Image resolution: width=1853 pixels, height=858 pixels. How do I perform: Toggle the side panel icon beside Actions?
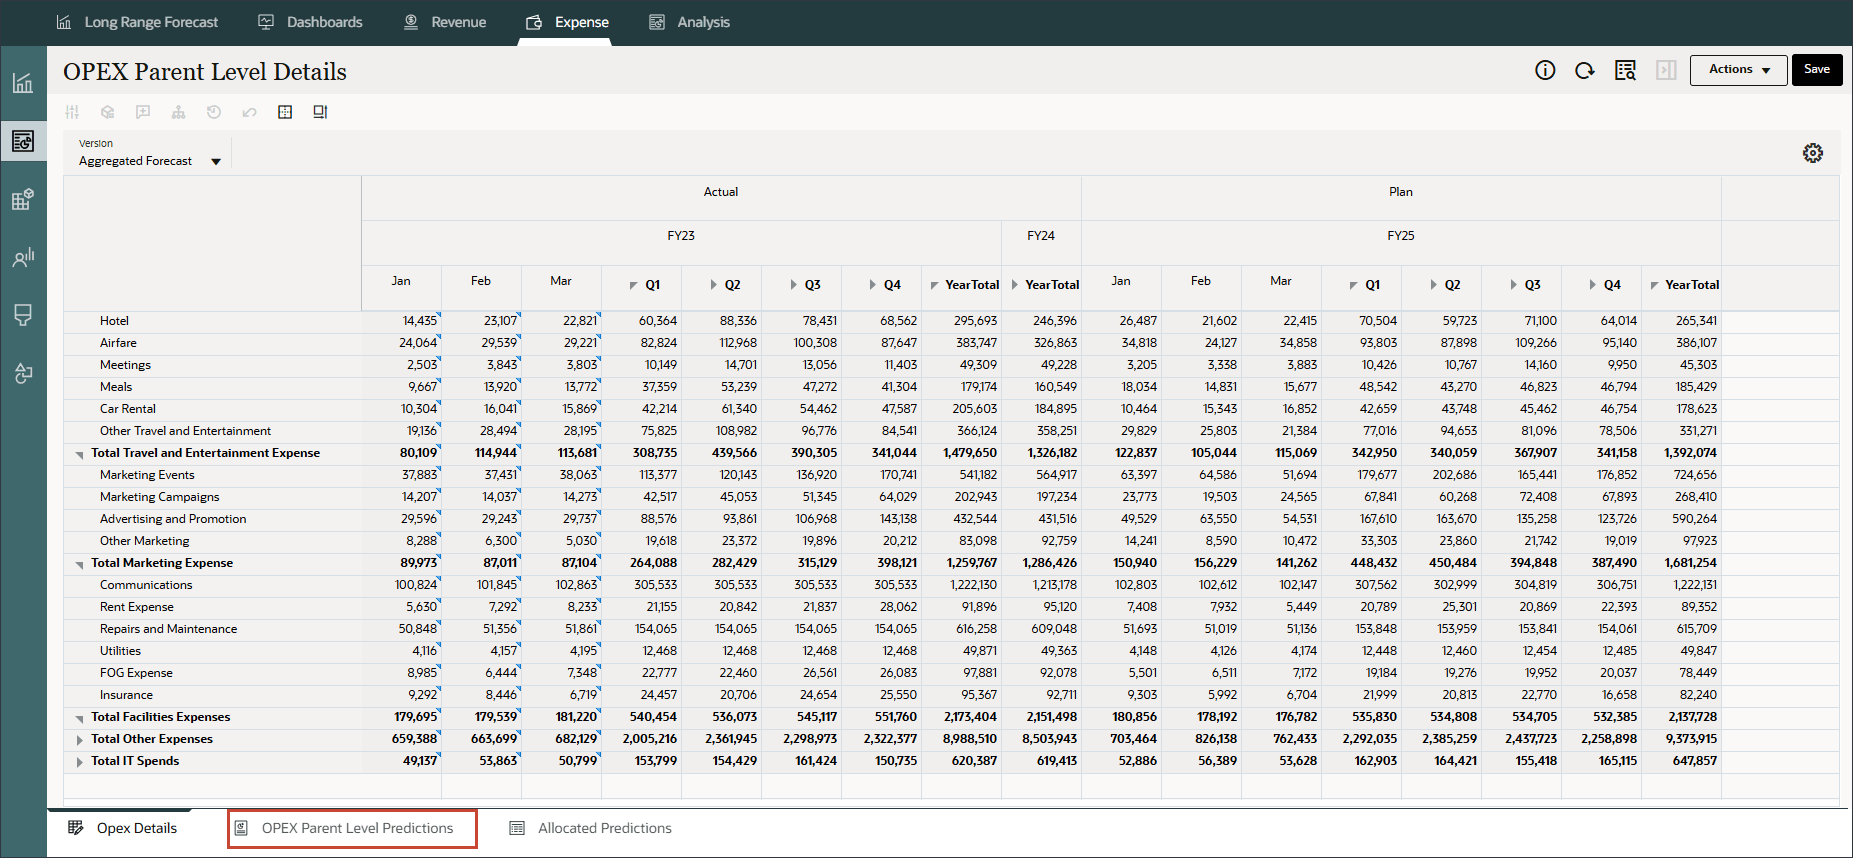pos(1666,70)
